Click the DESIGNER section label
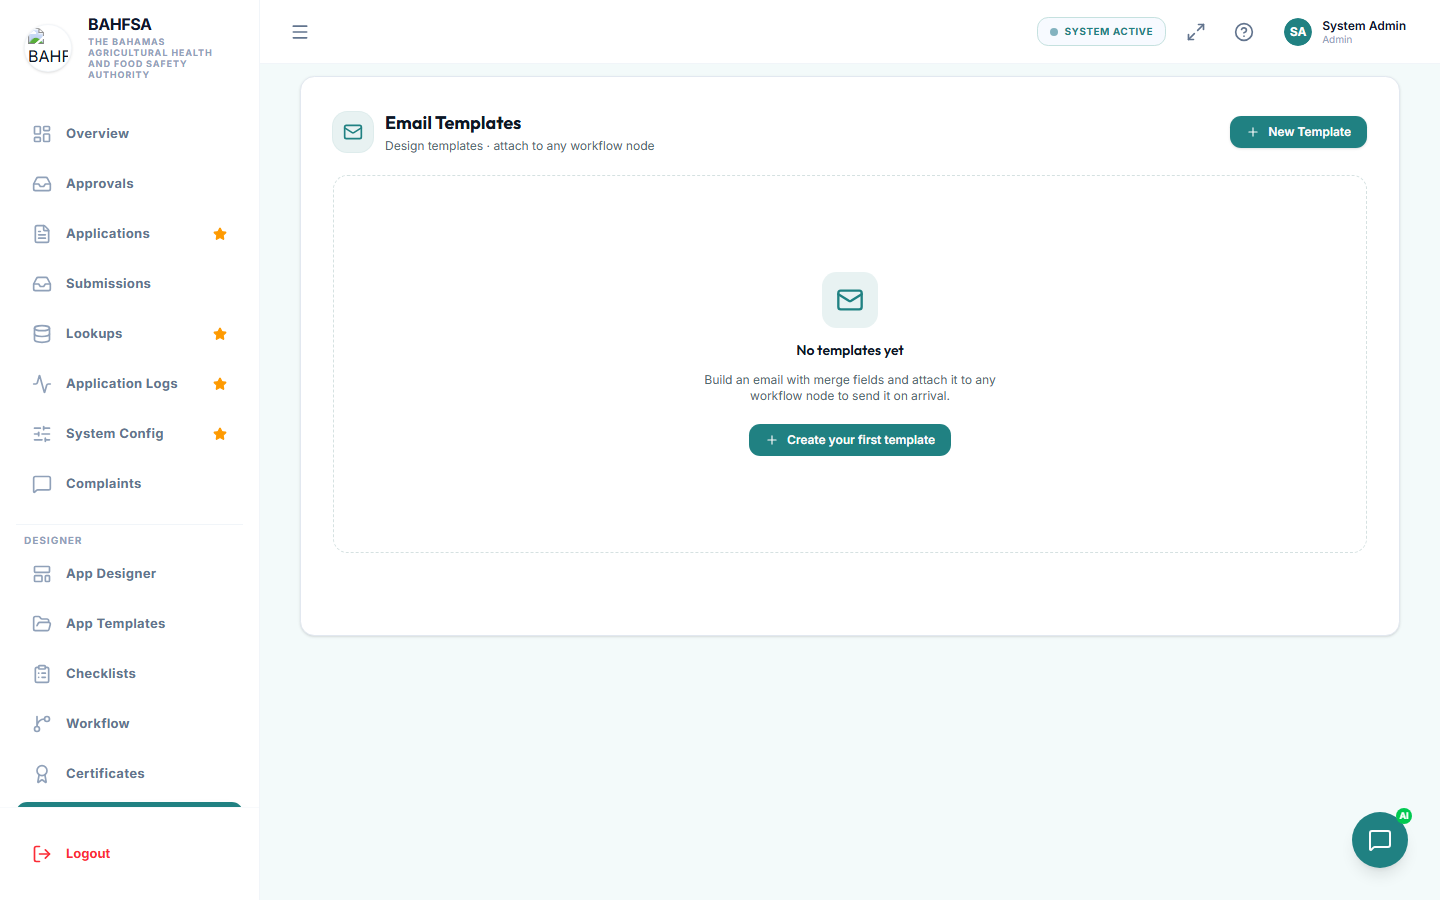Screen dimensions: 1440x900 (53, 541)
